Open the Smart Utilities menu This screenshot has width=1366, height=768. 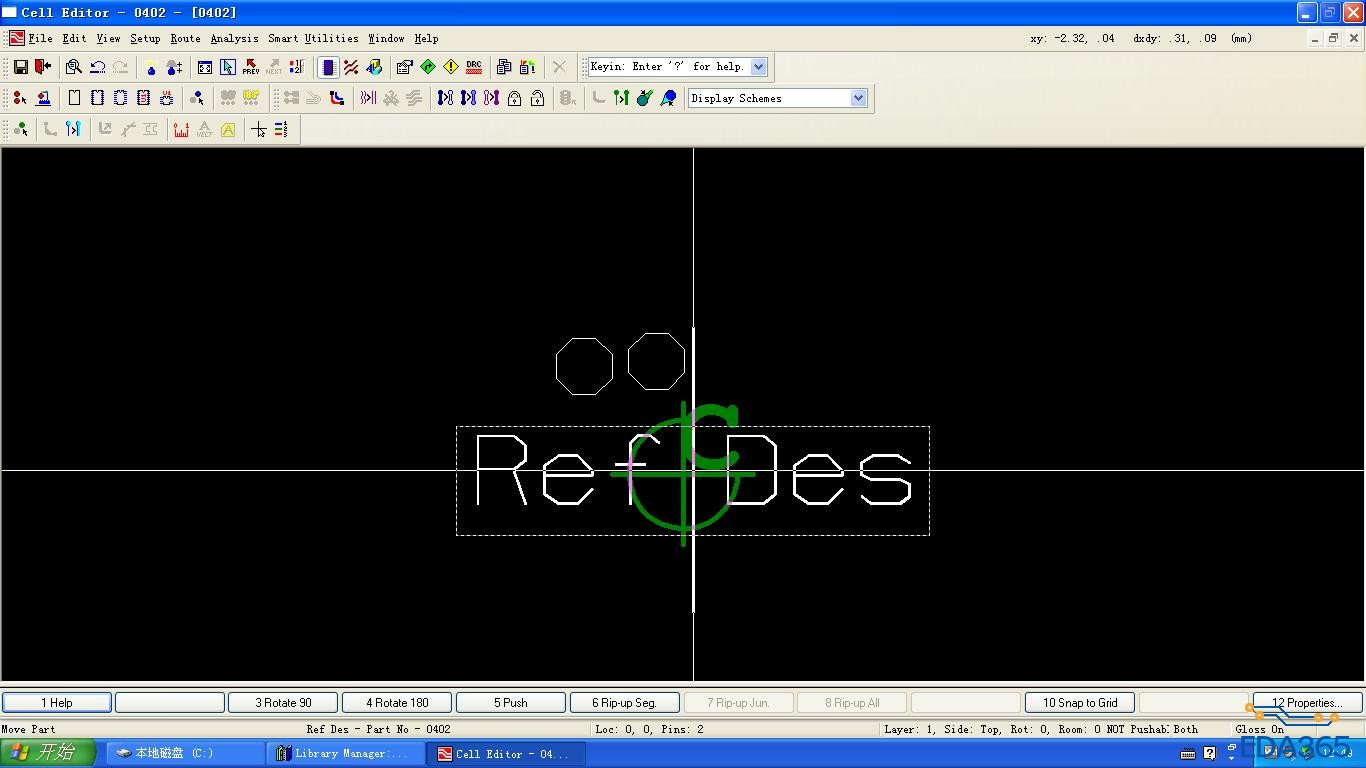(313, 39)
